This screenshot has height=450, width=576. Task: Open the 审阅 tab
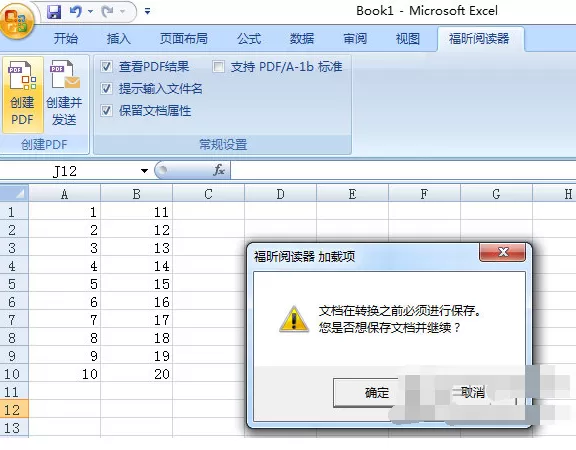click(355, 39)
